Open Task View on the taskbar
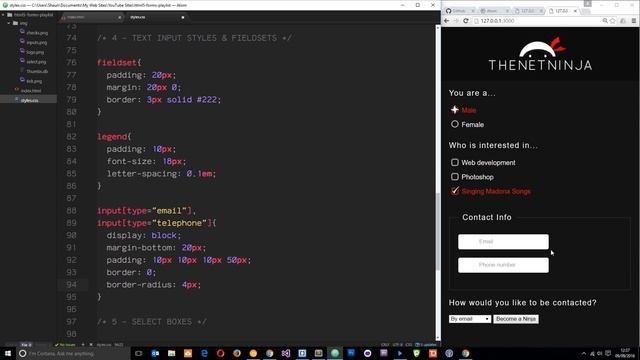Viewport: 640px width, 360px height. [139, 353]
